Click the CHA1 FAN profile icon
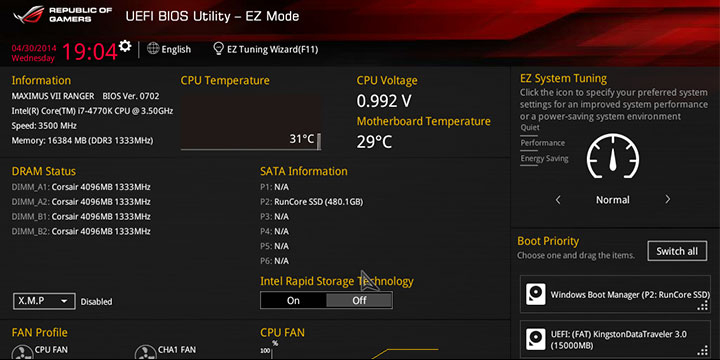The width and height of the screenshot is (720, 360). click(145, 353)
